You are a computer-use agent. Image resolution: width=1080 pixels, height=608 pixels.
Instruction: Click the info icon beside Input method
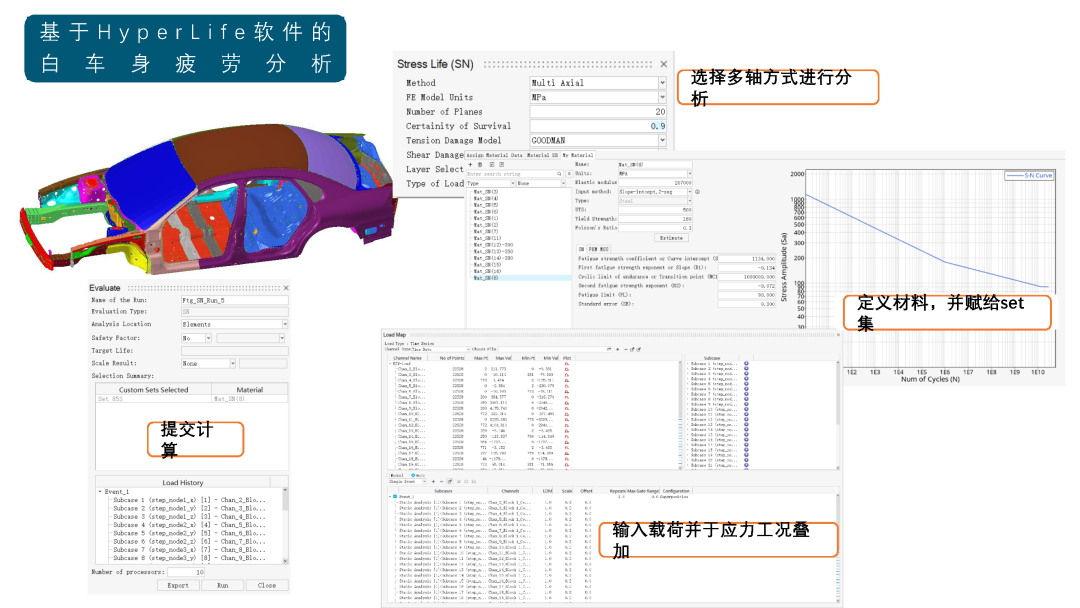[x=697, y=192]
